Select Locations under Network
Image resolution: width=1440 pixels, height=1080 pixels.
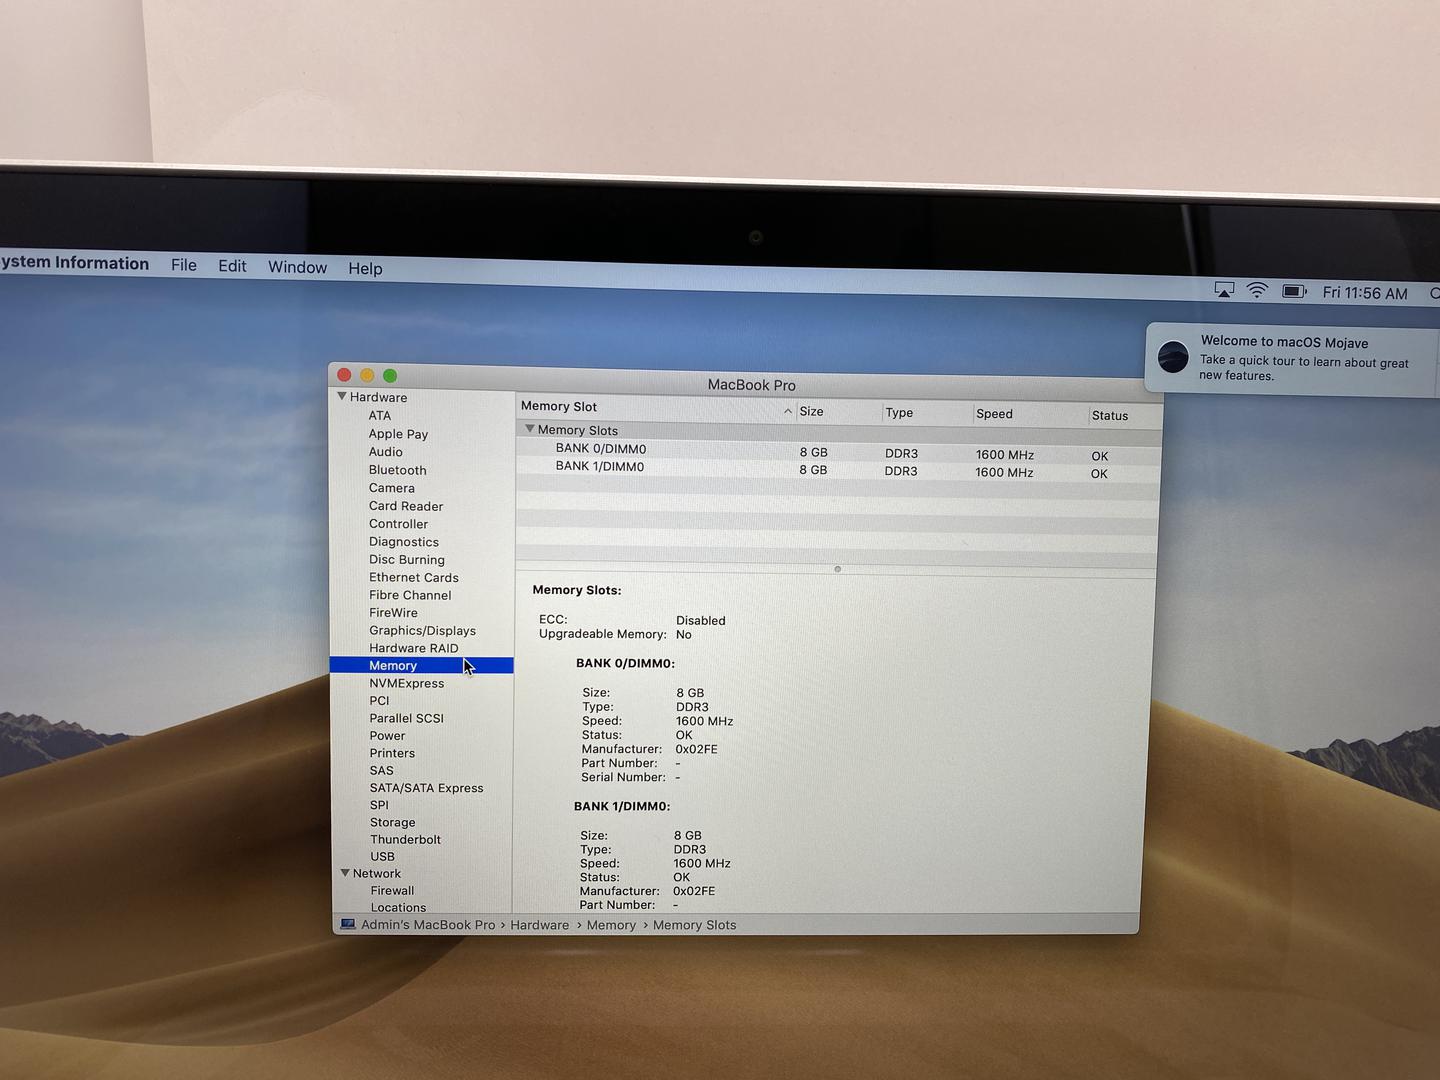tap(398, 907)
